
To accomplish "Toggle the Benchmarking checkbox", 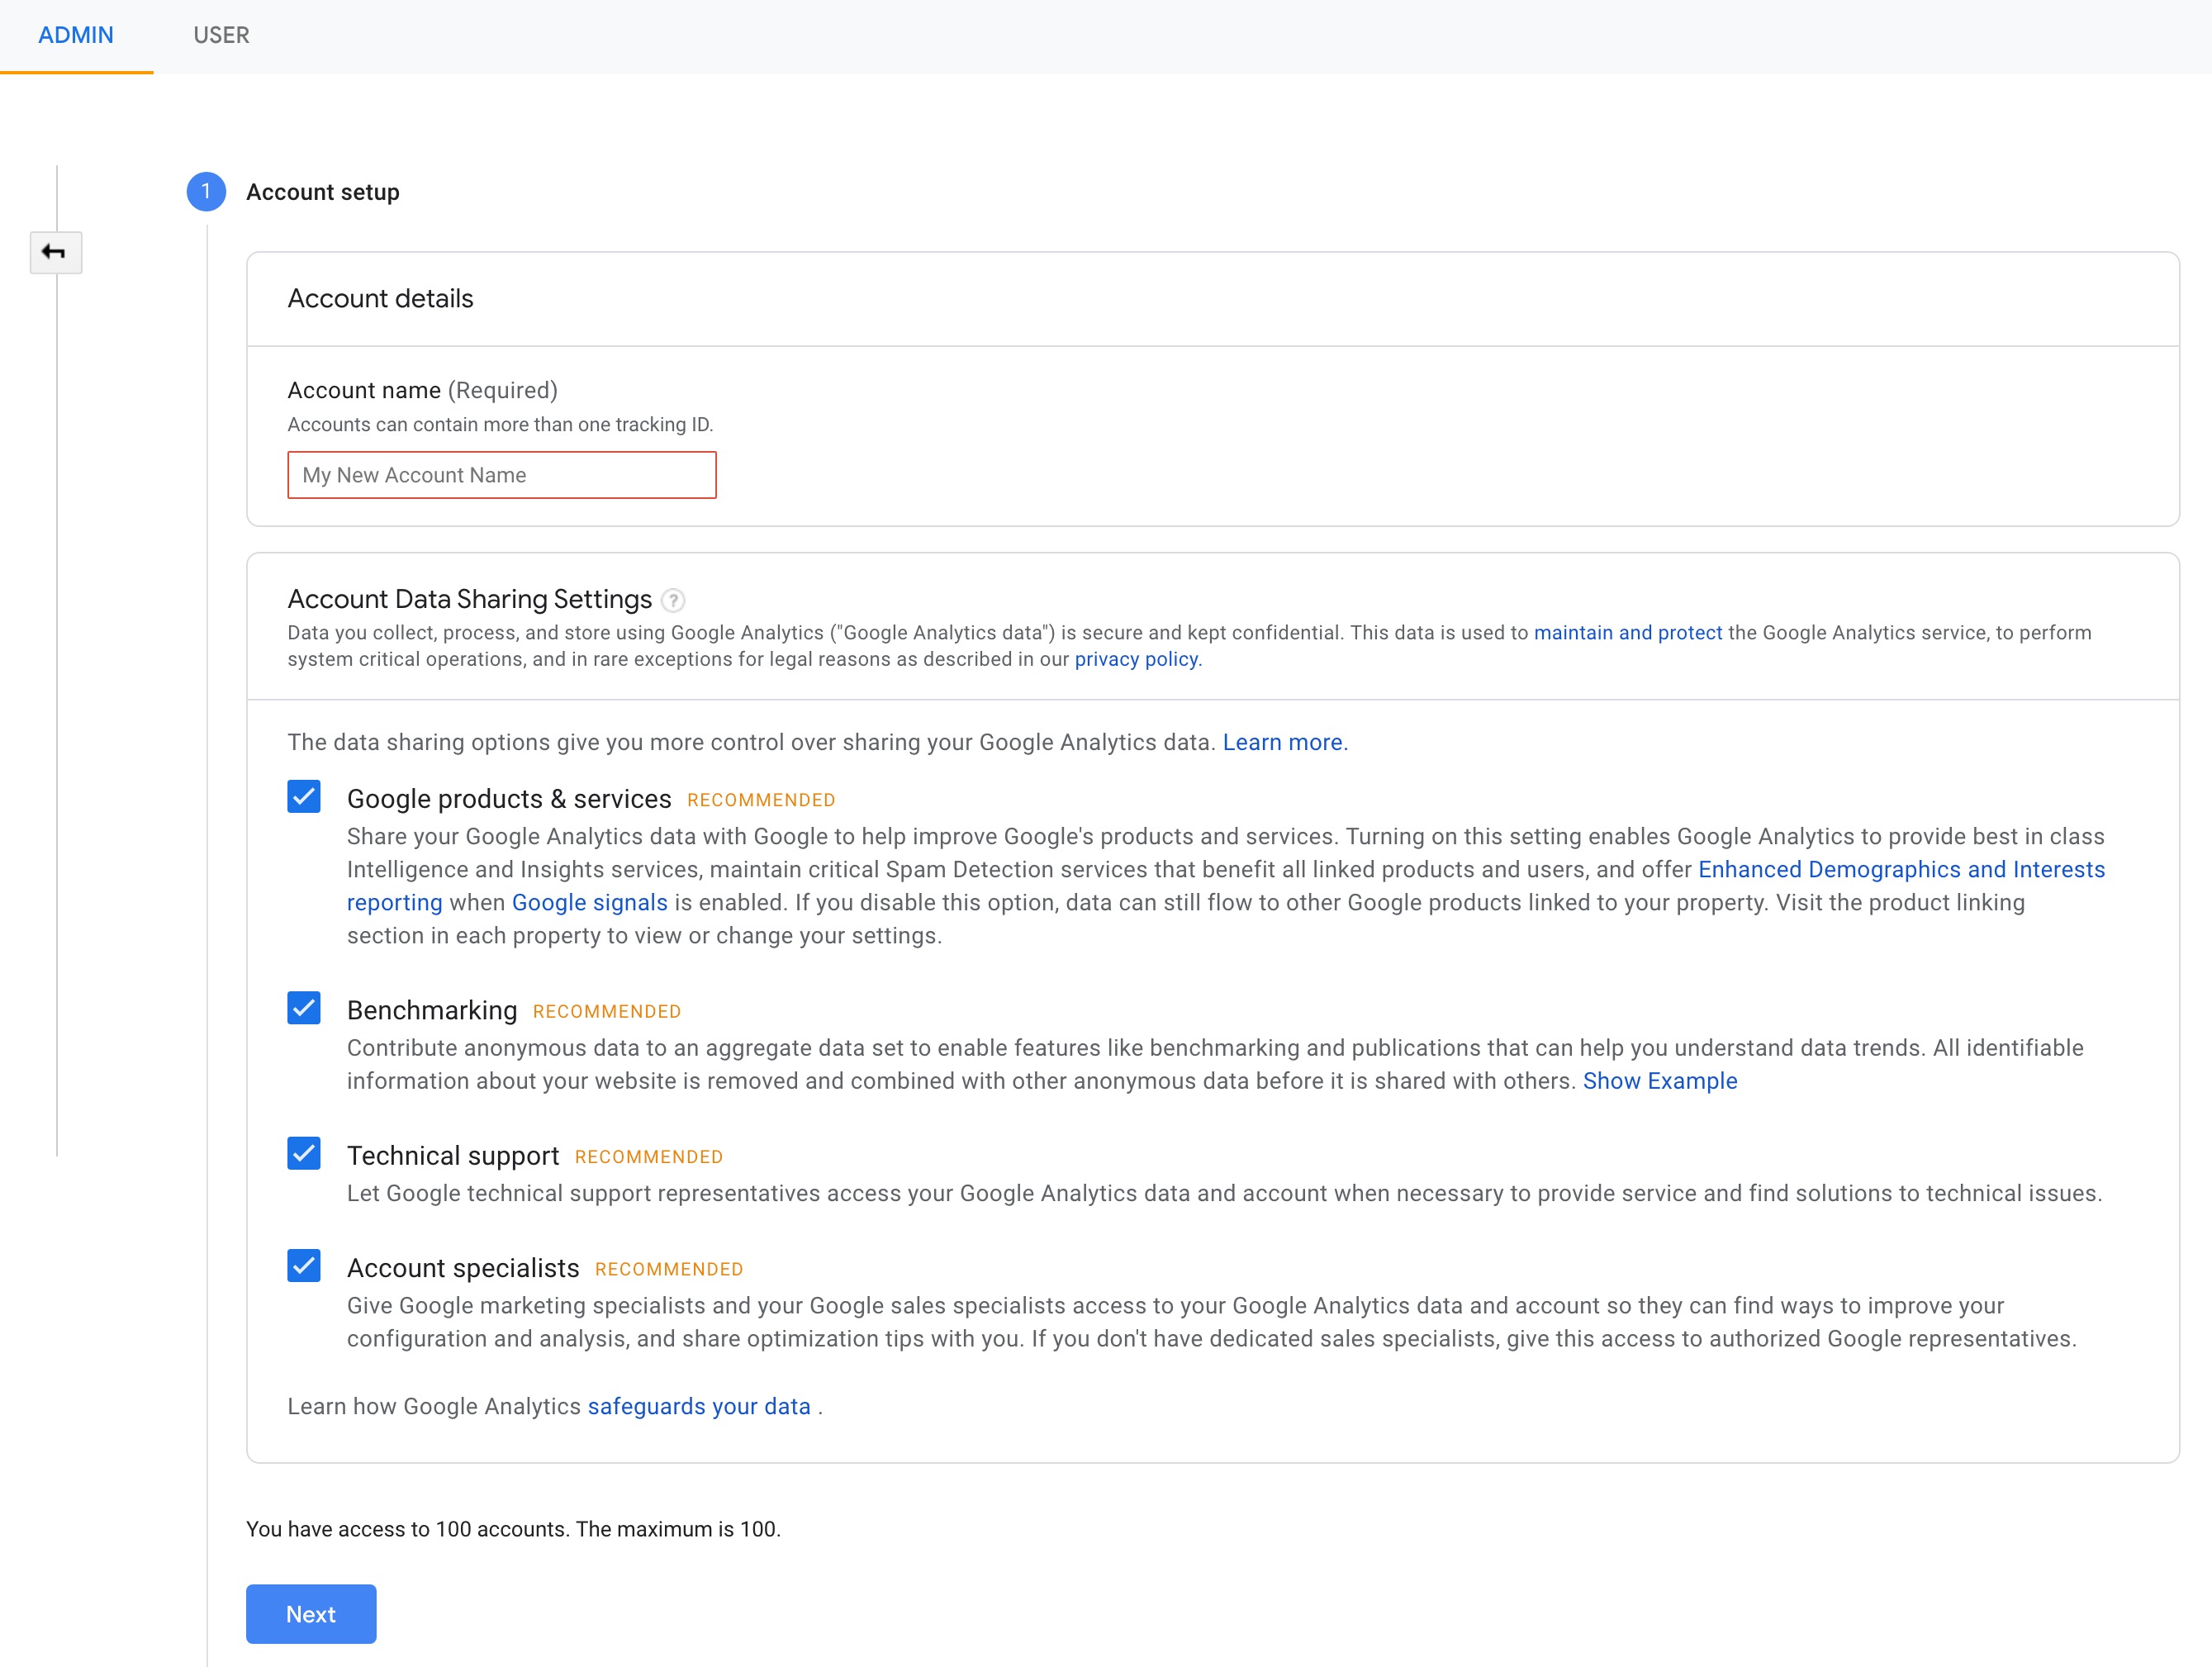I will (304, 1008).
